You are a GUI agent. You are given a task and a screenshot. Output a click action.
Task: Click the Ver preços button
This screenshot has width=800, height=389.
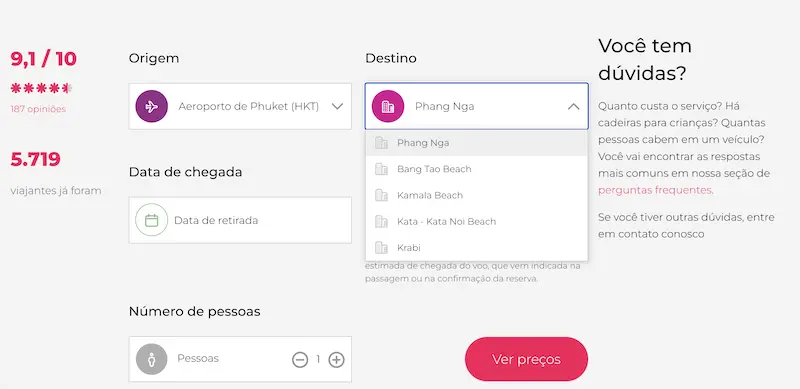click(526, 359)
